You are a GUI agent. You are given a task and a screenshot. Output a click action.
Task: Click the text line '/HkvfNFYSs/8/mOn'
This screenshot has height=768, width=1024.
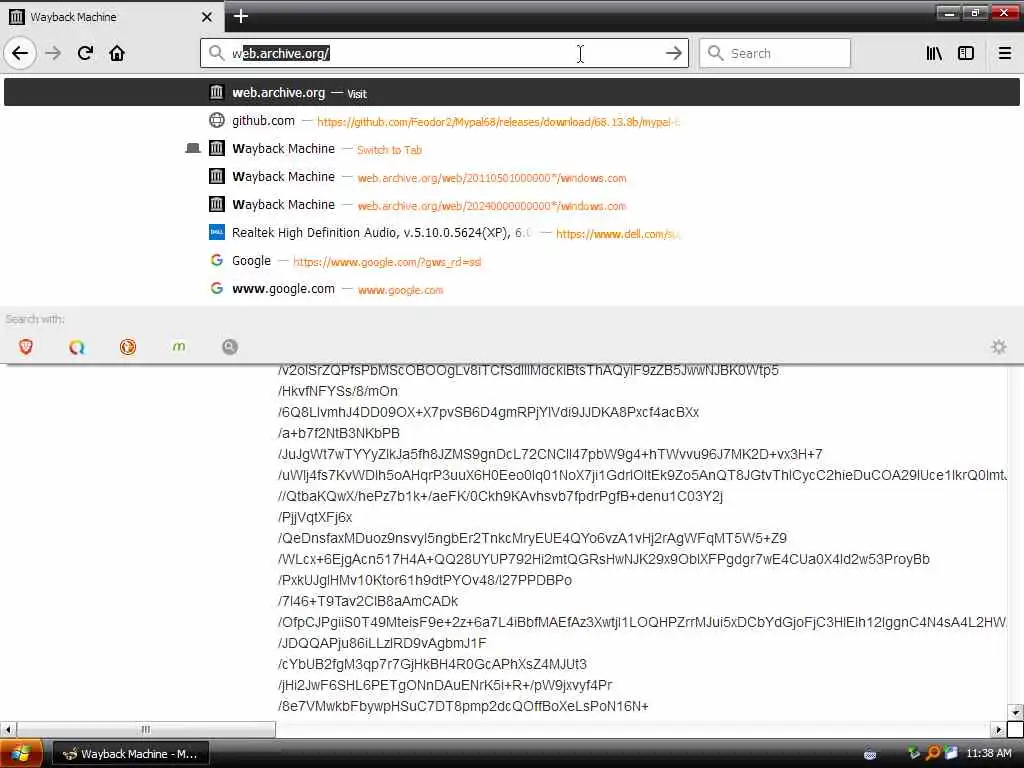click(x=338, y=391)
